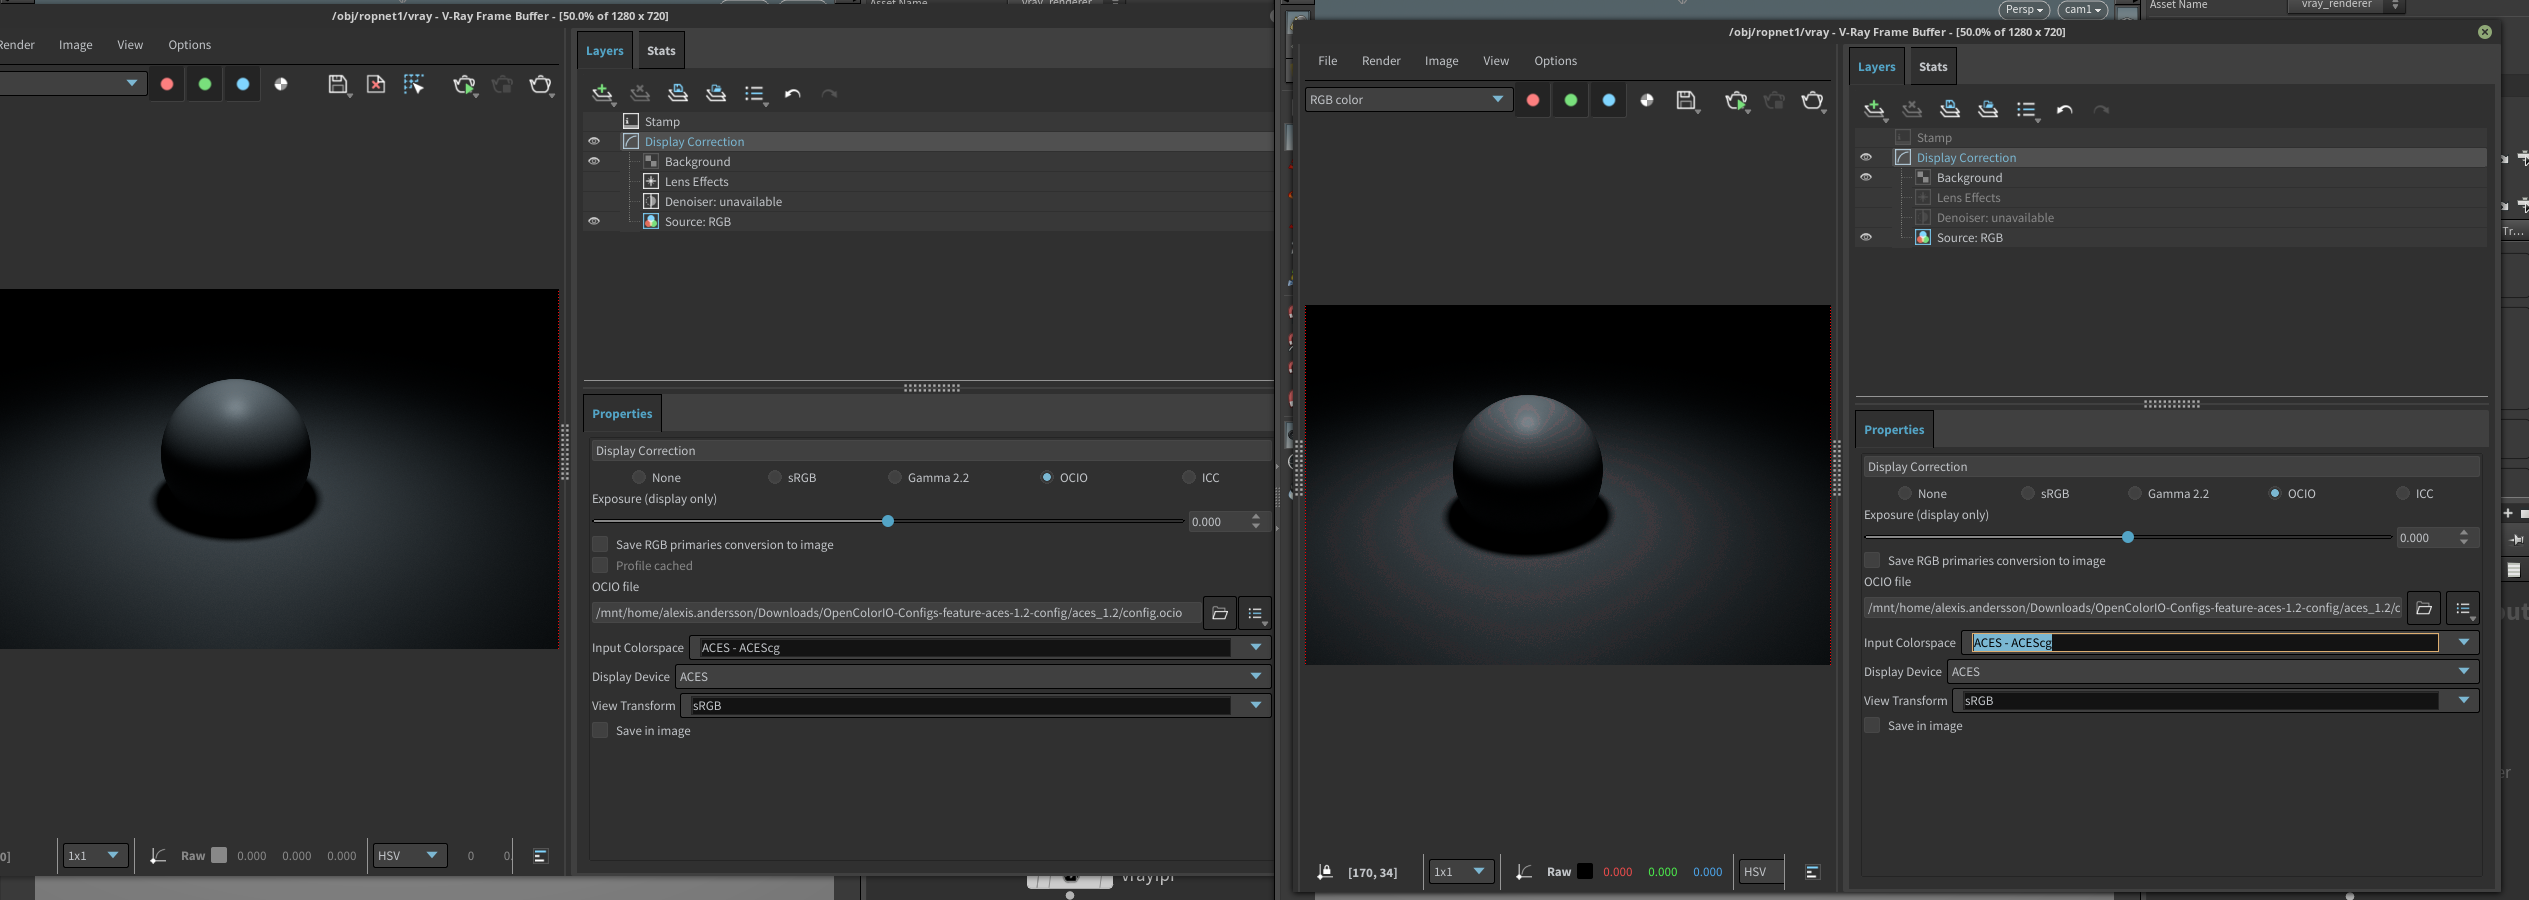Open File menu in right frame buffer
2529x900 pixels.
(1327, 61)
